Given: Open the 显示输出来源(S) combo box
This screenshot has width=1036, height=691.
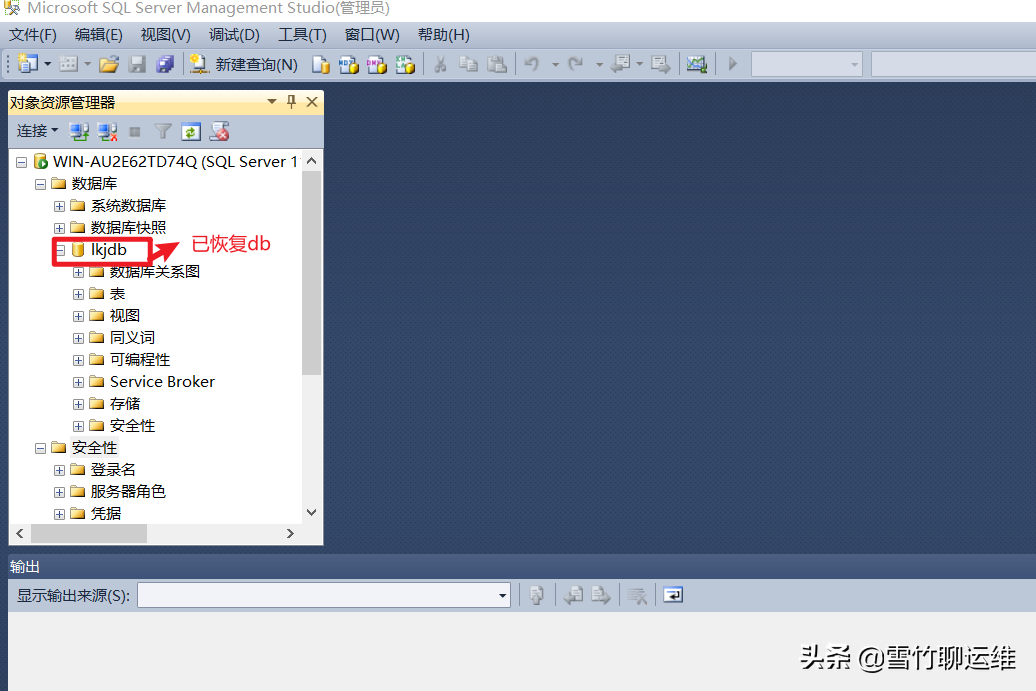Looking at the screenshot, I should pyautogui.click(x=324, y=595).
